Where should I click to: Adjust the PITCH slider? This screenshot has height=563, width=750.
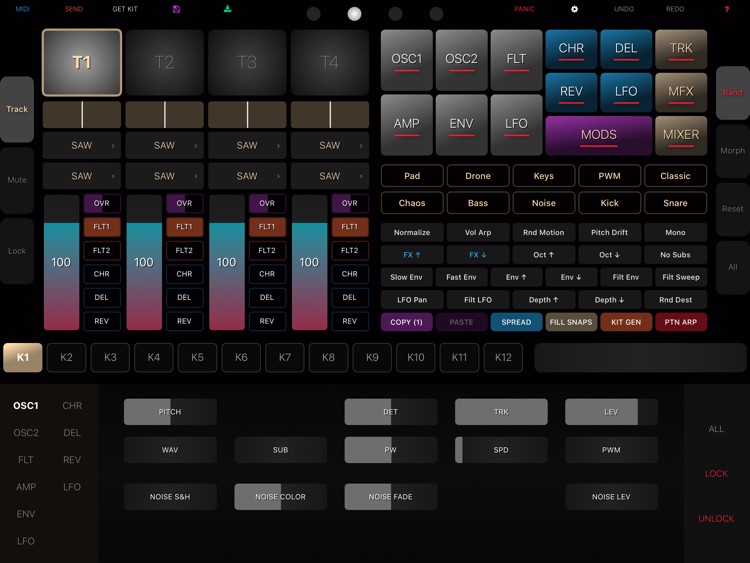[x=170, y=412]
